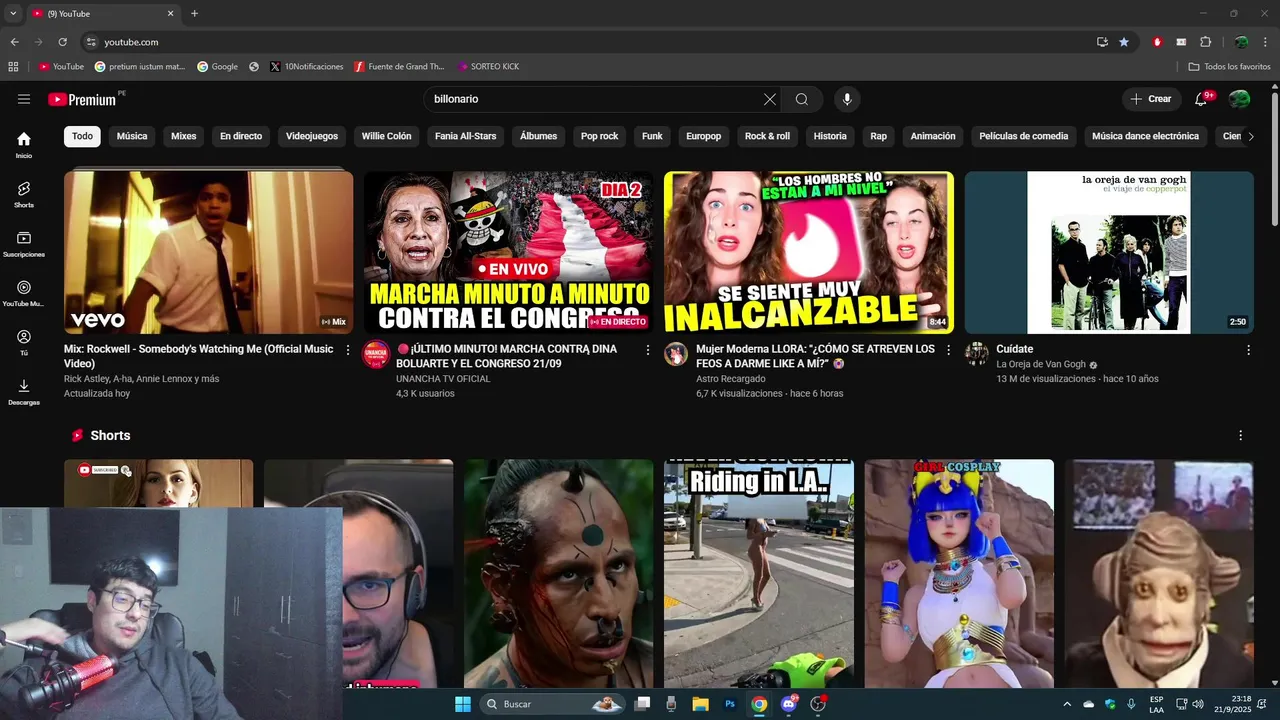Open SORTEO KICK bookmark

pos(488,67)
